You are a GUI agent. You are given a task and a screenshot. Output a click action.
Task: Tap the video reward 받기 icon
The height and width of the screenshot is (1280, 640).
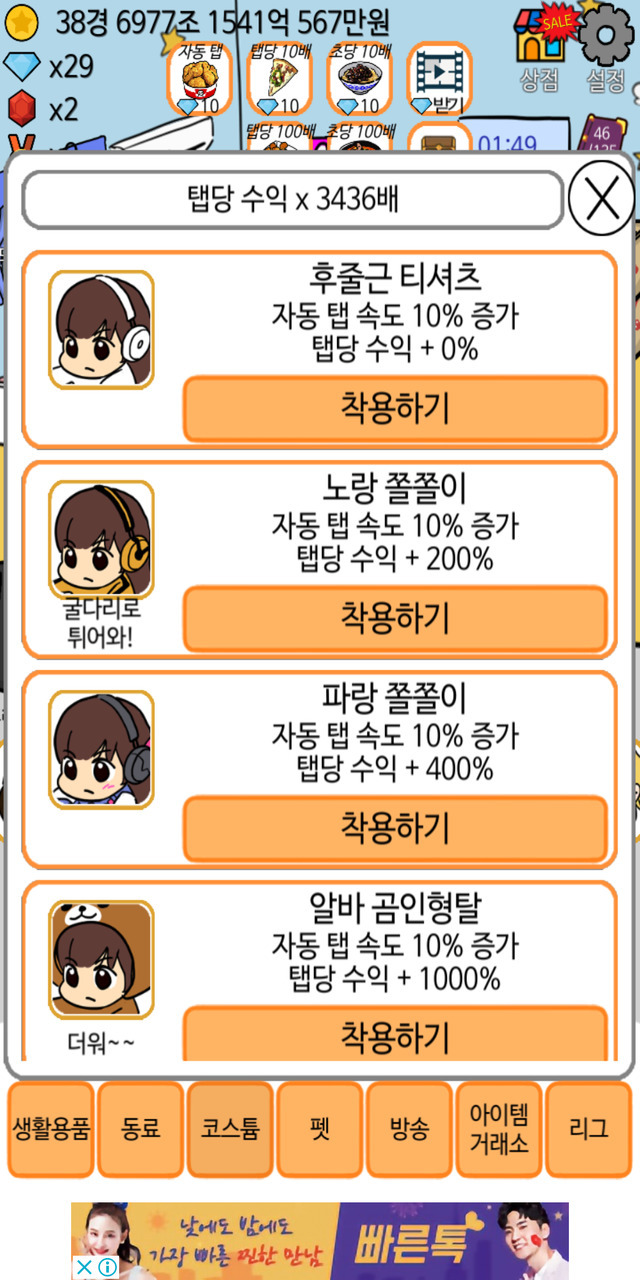pyautogui.click(x=439, y=78)
